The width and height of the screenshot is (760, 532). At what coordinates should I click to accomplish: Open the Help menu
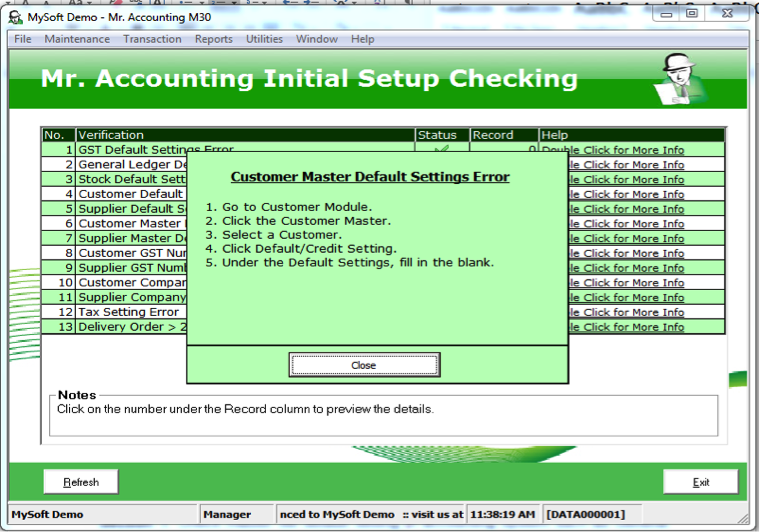click(x=363, y=39)
